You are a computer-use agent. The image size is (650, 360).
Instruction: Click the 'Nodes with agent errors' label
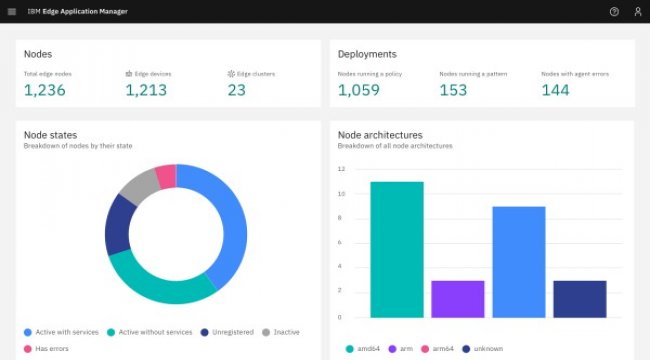pyautogui.click(x=575, y=74)
